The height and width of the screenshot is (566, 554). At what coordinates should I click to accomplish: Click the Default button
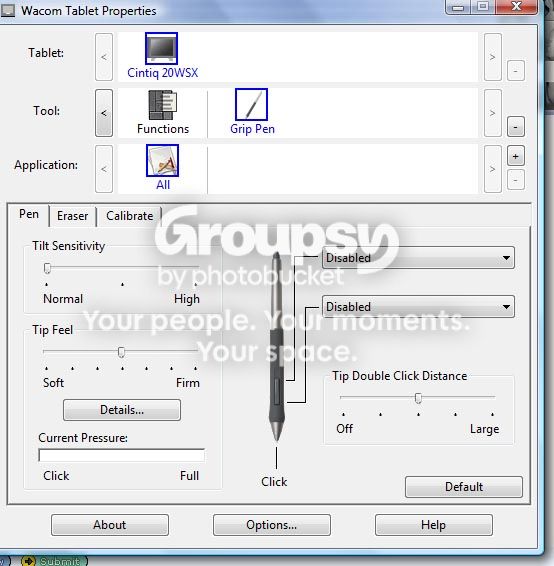[x=464, y=487]
